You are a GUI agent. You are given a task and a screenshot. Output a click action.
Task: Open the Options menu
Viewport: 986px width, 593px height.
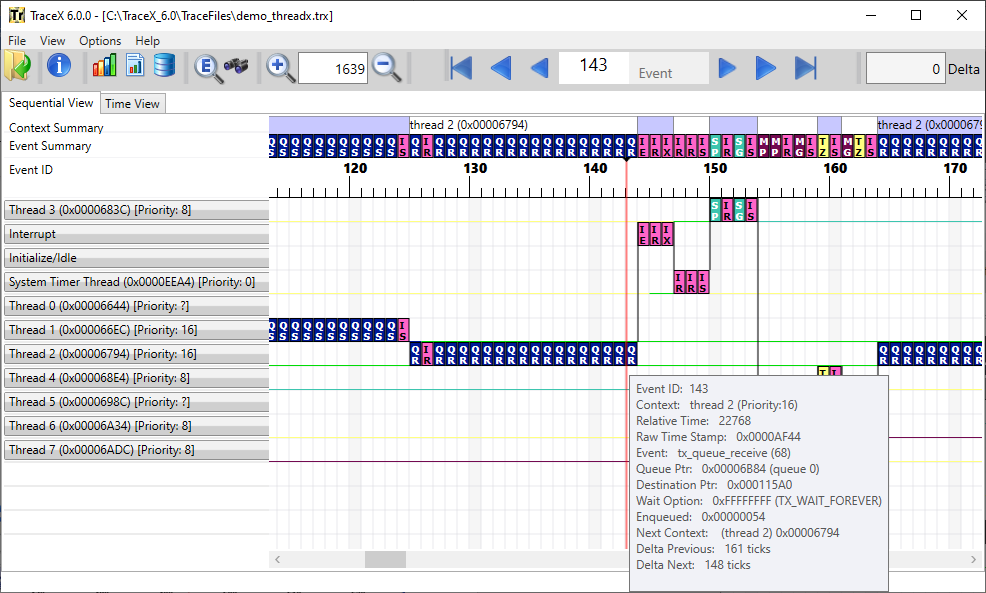pyautogui.click(x=100, y=41)
